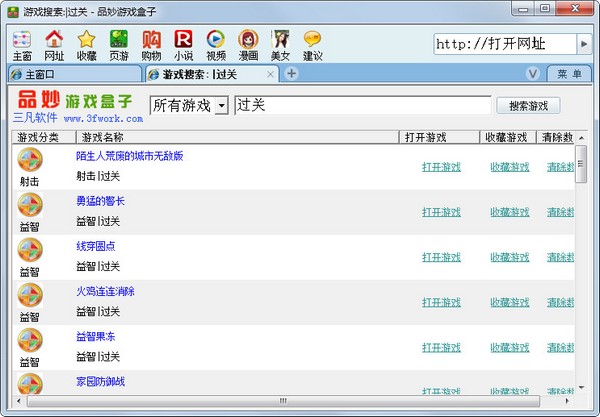Click 收藏游戏 link for 线穿圆点

click(509, 257)
